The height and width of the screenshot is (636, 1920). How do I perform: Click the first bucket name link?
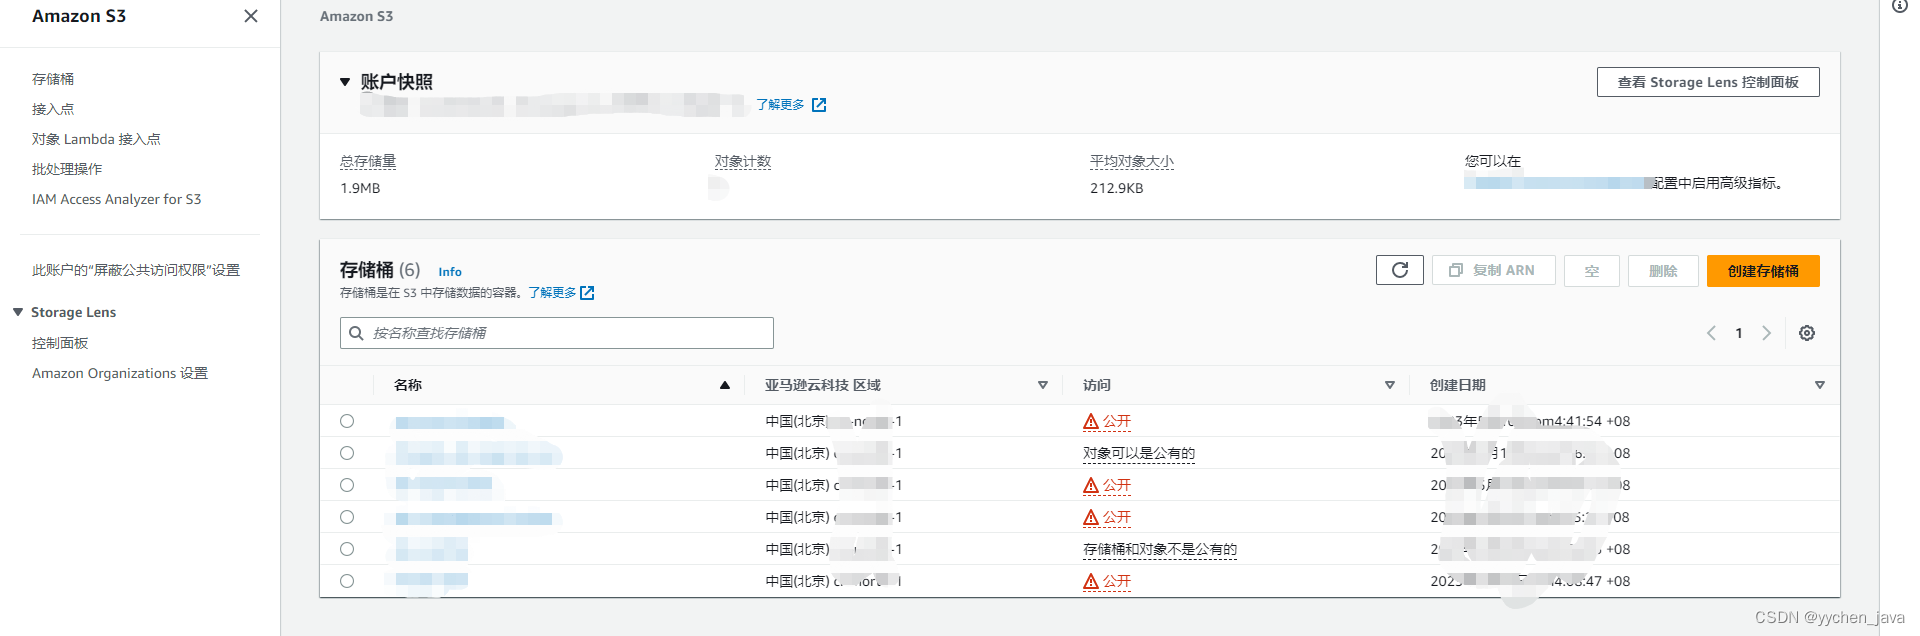[x=450, y=422]
